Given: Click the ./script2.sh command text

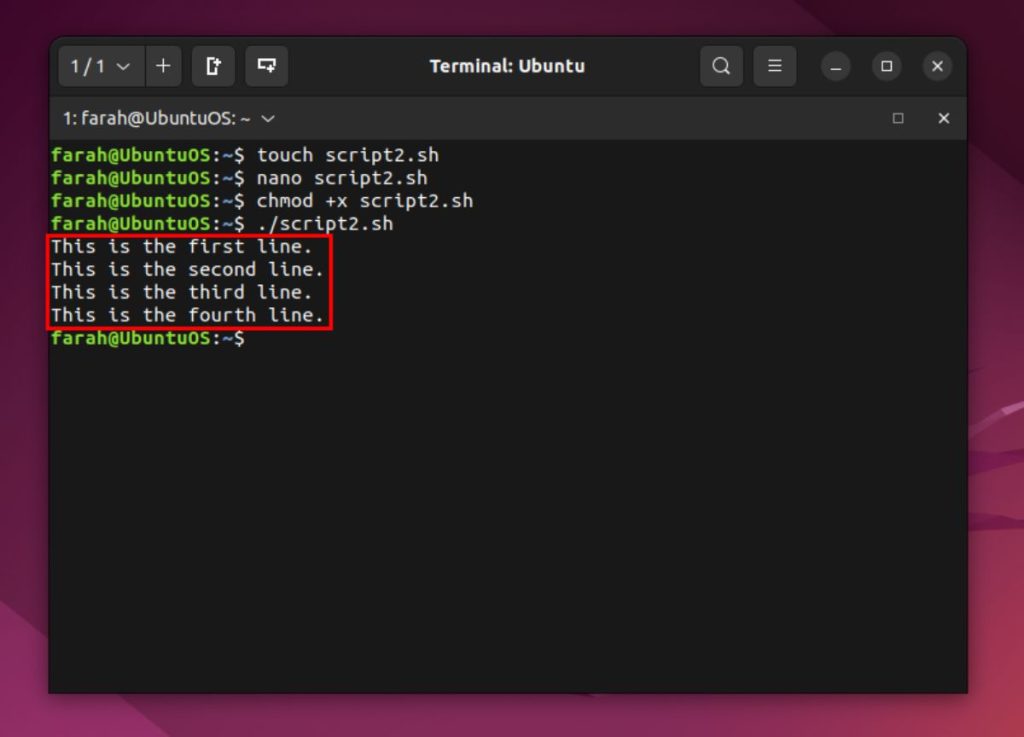Looking at the screenshot, I should point(325,223).
